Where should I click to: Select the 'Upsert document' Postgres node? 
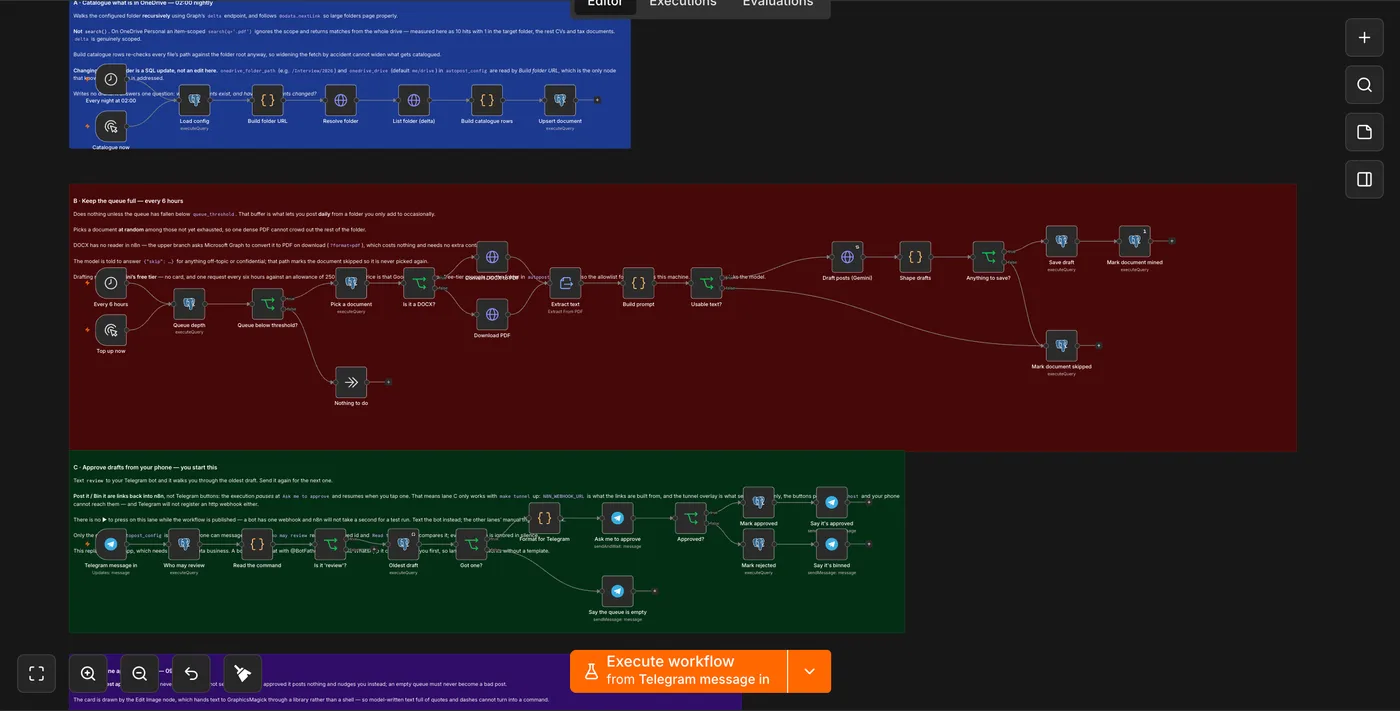pyautogui.click(x=560, y=100)
